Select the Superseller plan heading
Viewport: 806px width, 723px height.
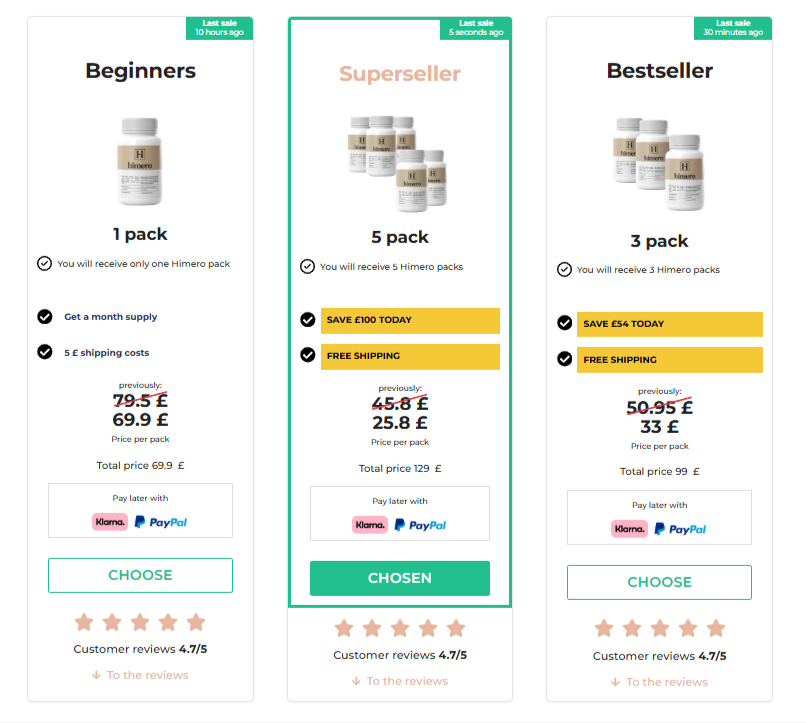click(x=399, y=73)
